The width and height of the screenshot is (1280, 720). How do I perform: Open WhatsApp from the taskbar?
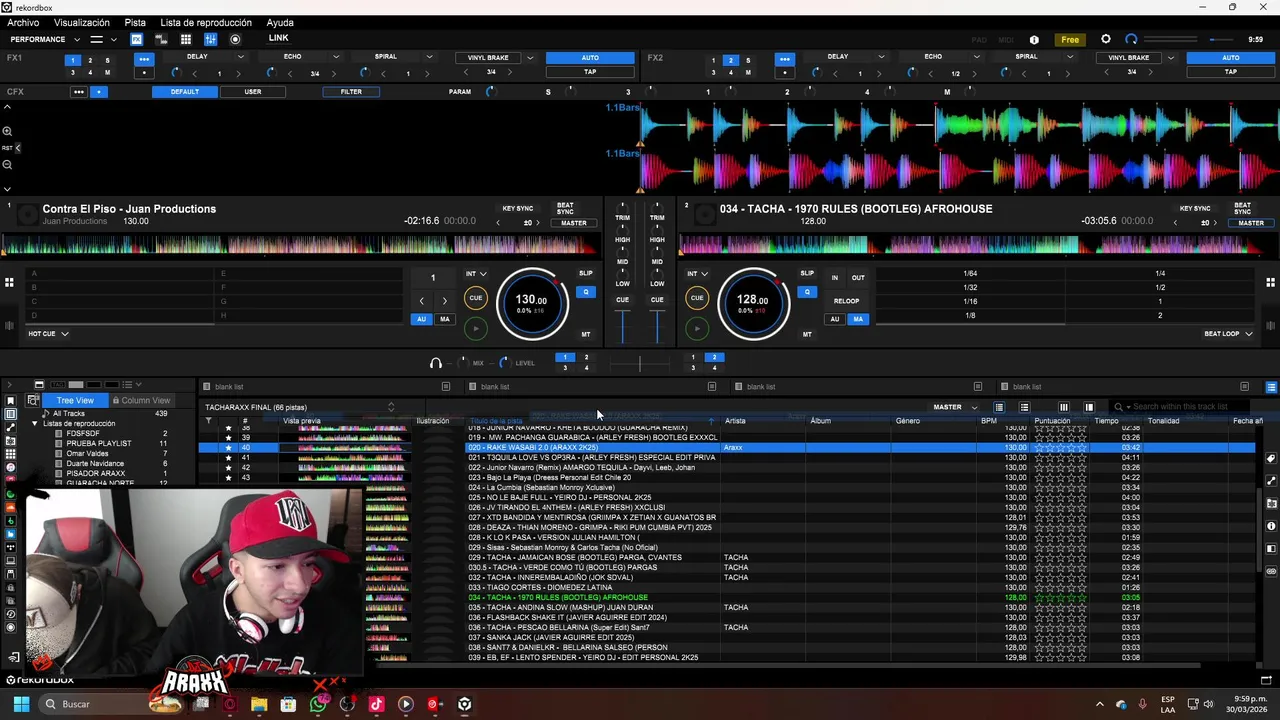pos(318,704)
